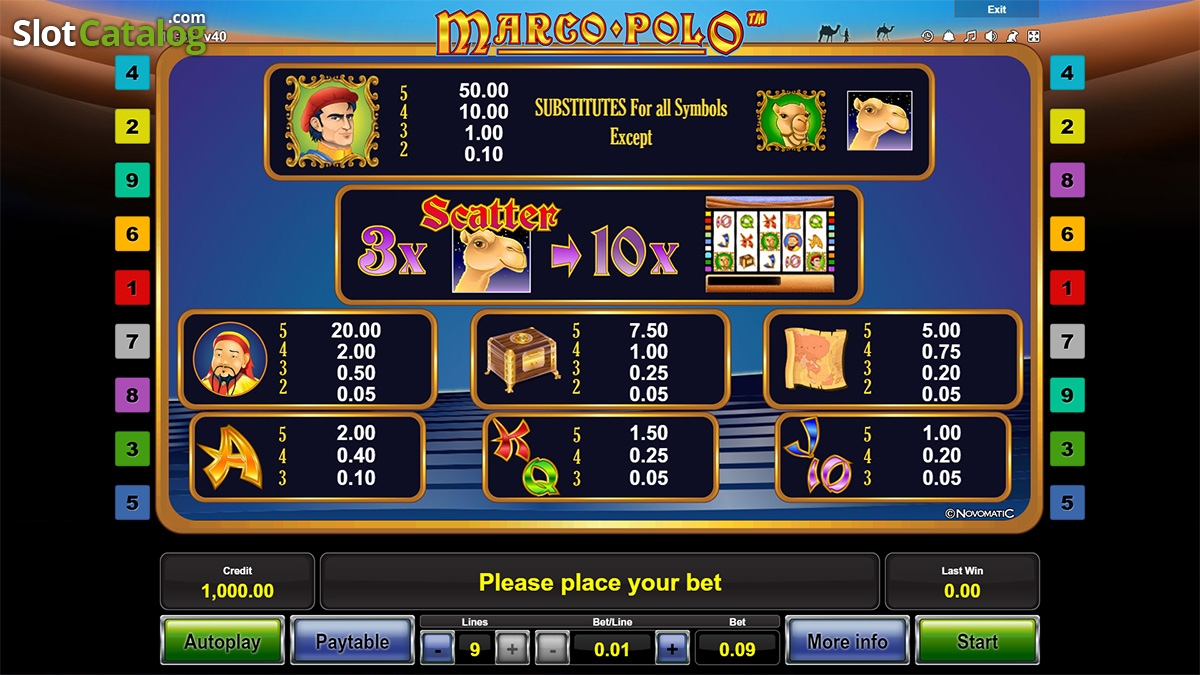Toggle the music note icon
Screen dimensions: 1200x675
click(969, 37)
